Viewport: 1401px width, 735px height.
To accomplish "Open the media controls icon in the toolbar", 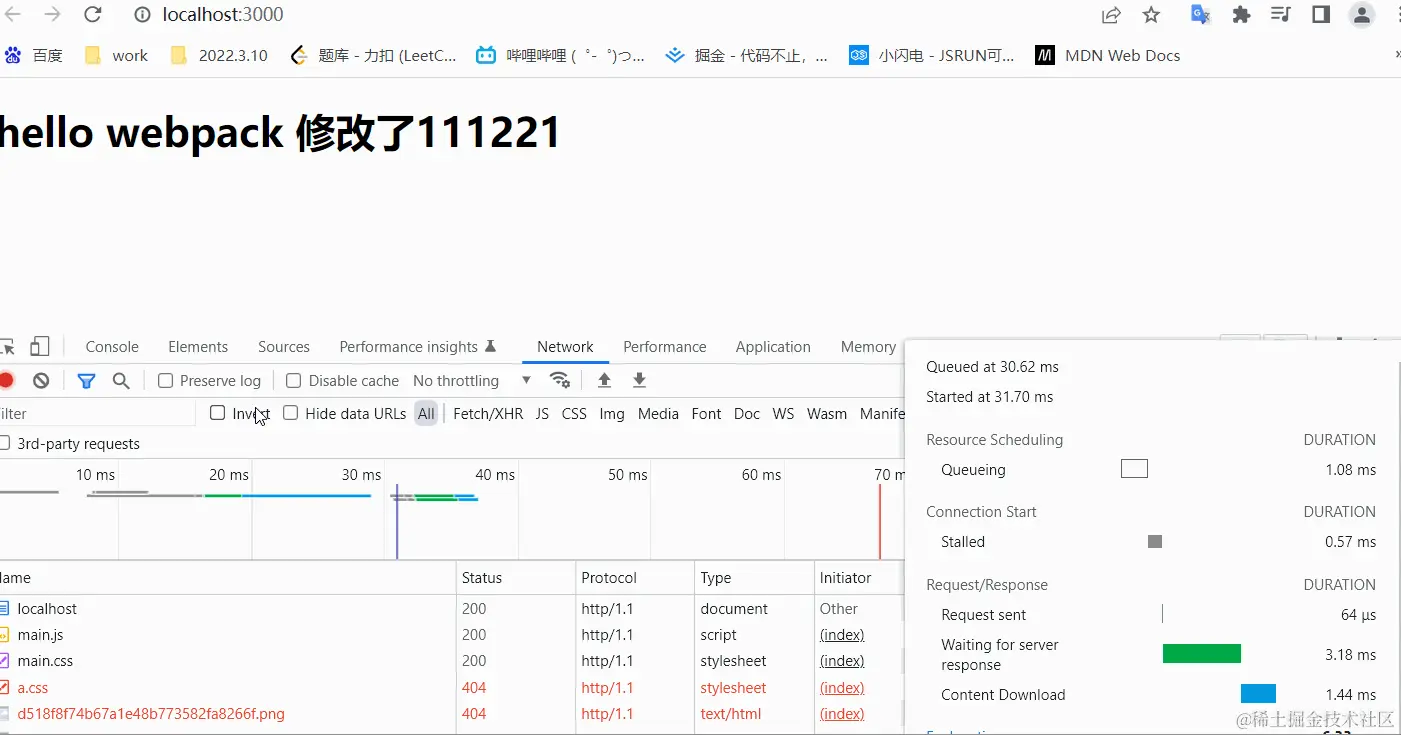I will [x=1281, y=15].
